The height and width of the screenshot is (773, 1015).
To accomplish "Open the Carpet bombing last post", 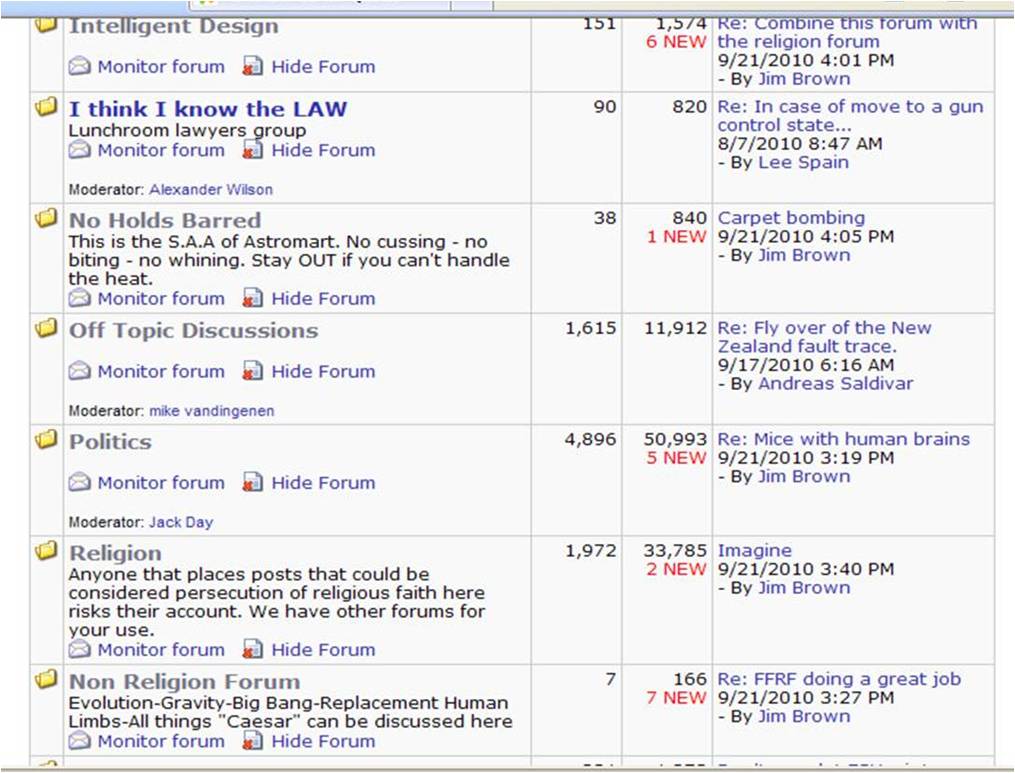I will [x=791, y=218].
